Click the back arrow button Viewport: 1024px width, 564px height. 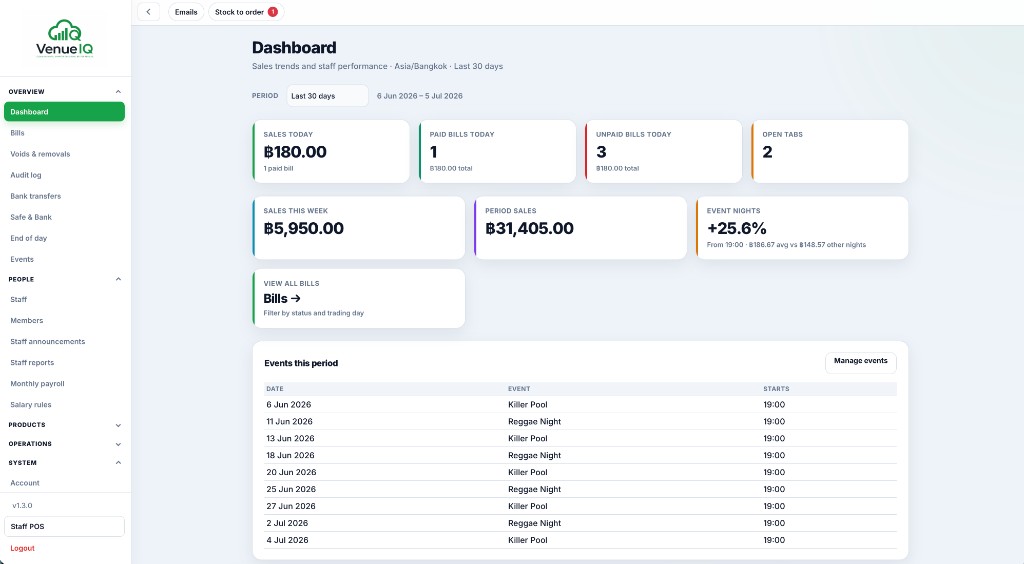tap(148, 12)
